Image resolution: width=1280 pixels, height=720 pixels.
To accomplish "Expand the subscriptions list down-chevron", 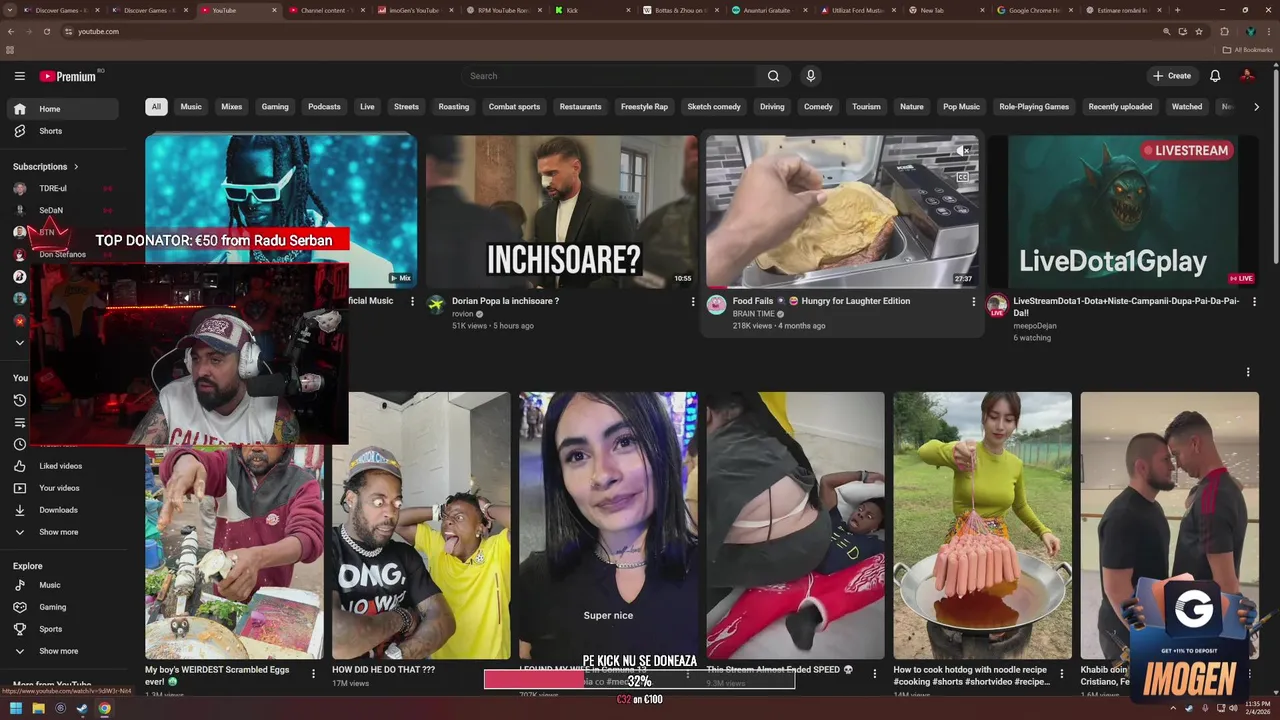I will [x=19, y=343].
